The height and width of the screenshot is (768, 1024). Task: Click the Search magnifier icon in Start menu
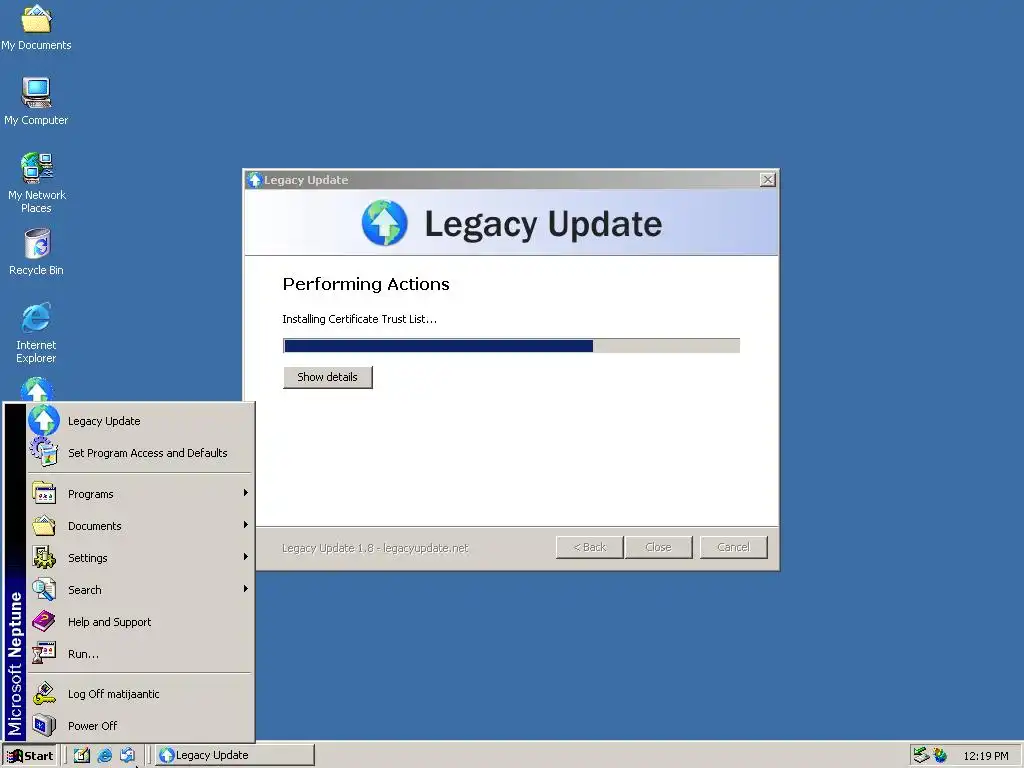(44, 589)
